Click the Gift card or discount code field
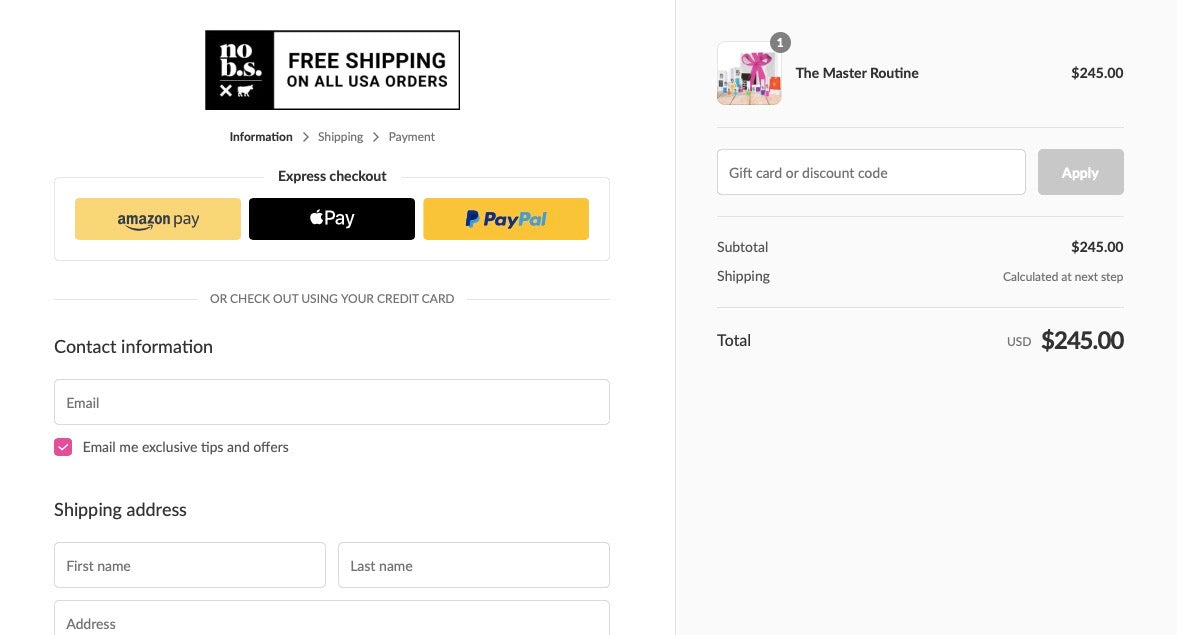 [x=871, y=172]
